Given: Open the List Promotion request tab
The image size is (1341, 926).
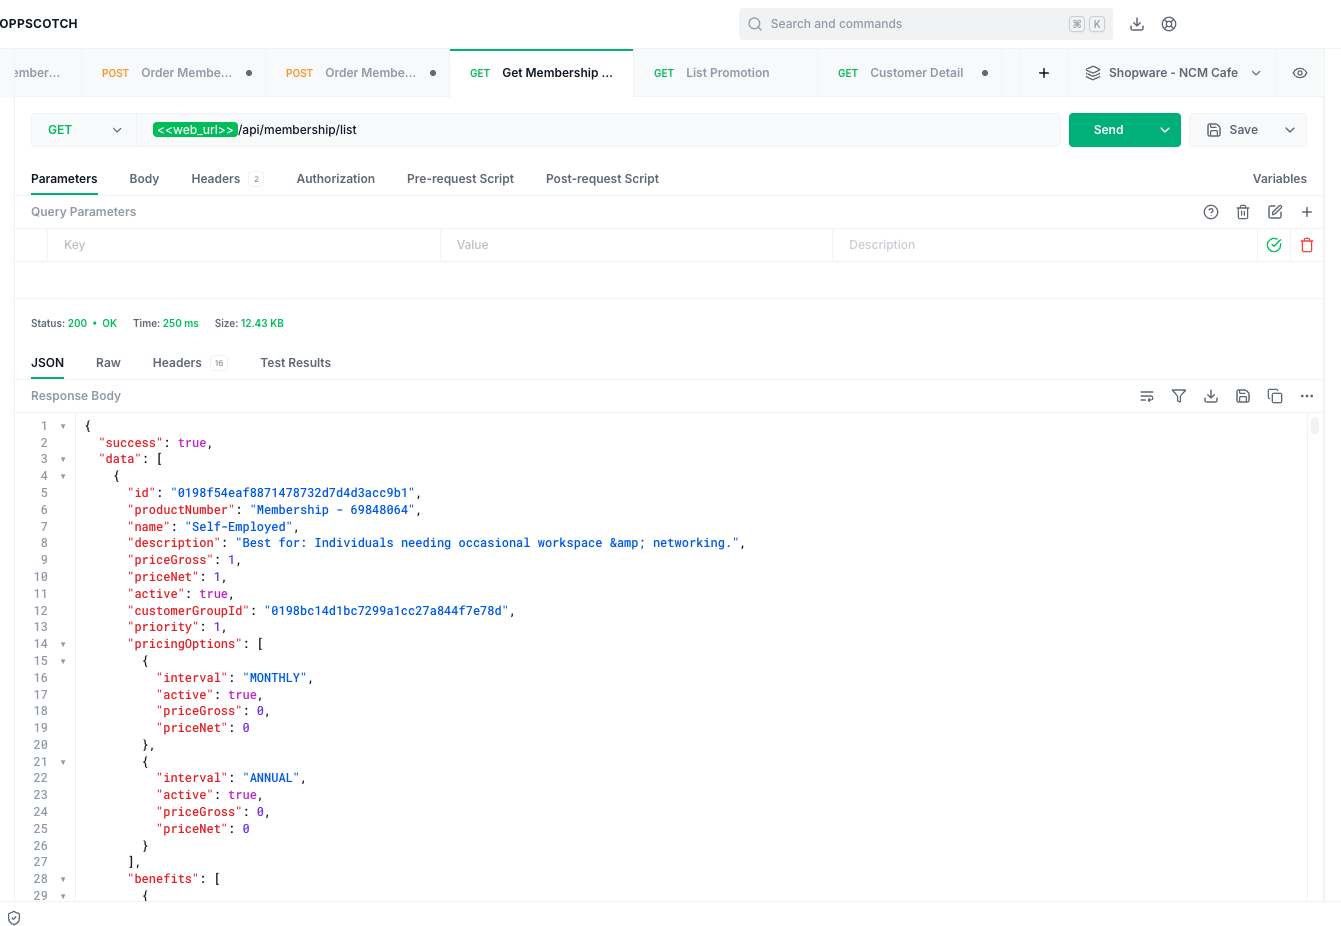Looking at the screenshot, I should click(x=726, y=73).
